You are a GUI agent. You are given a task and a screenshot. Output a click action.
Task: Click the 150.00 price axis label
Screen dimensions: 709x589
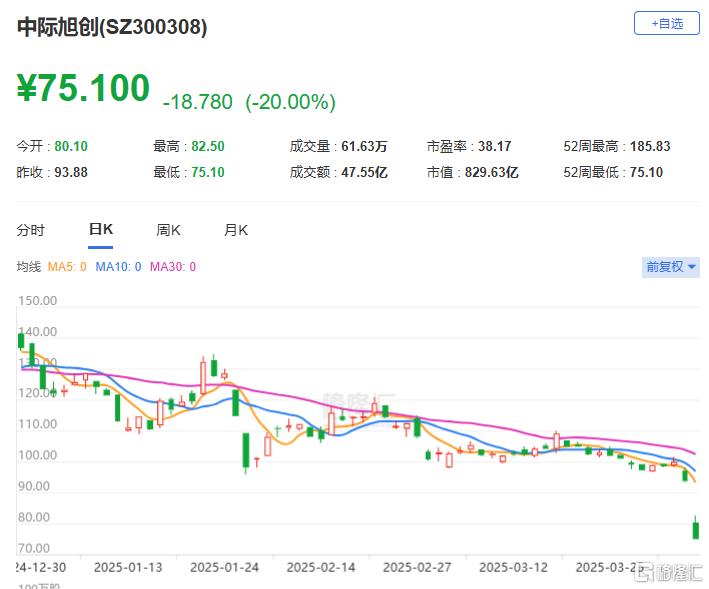pyautogui.click(x=38, y=301)
